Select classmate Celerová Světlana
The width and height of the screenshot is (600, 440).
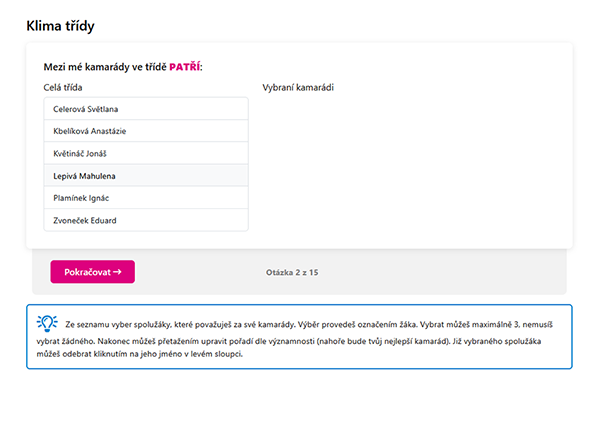[146, 109]
